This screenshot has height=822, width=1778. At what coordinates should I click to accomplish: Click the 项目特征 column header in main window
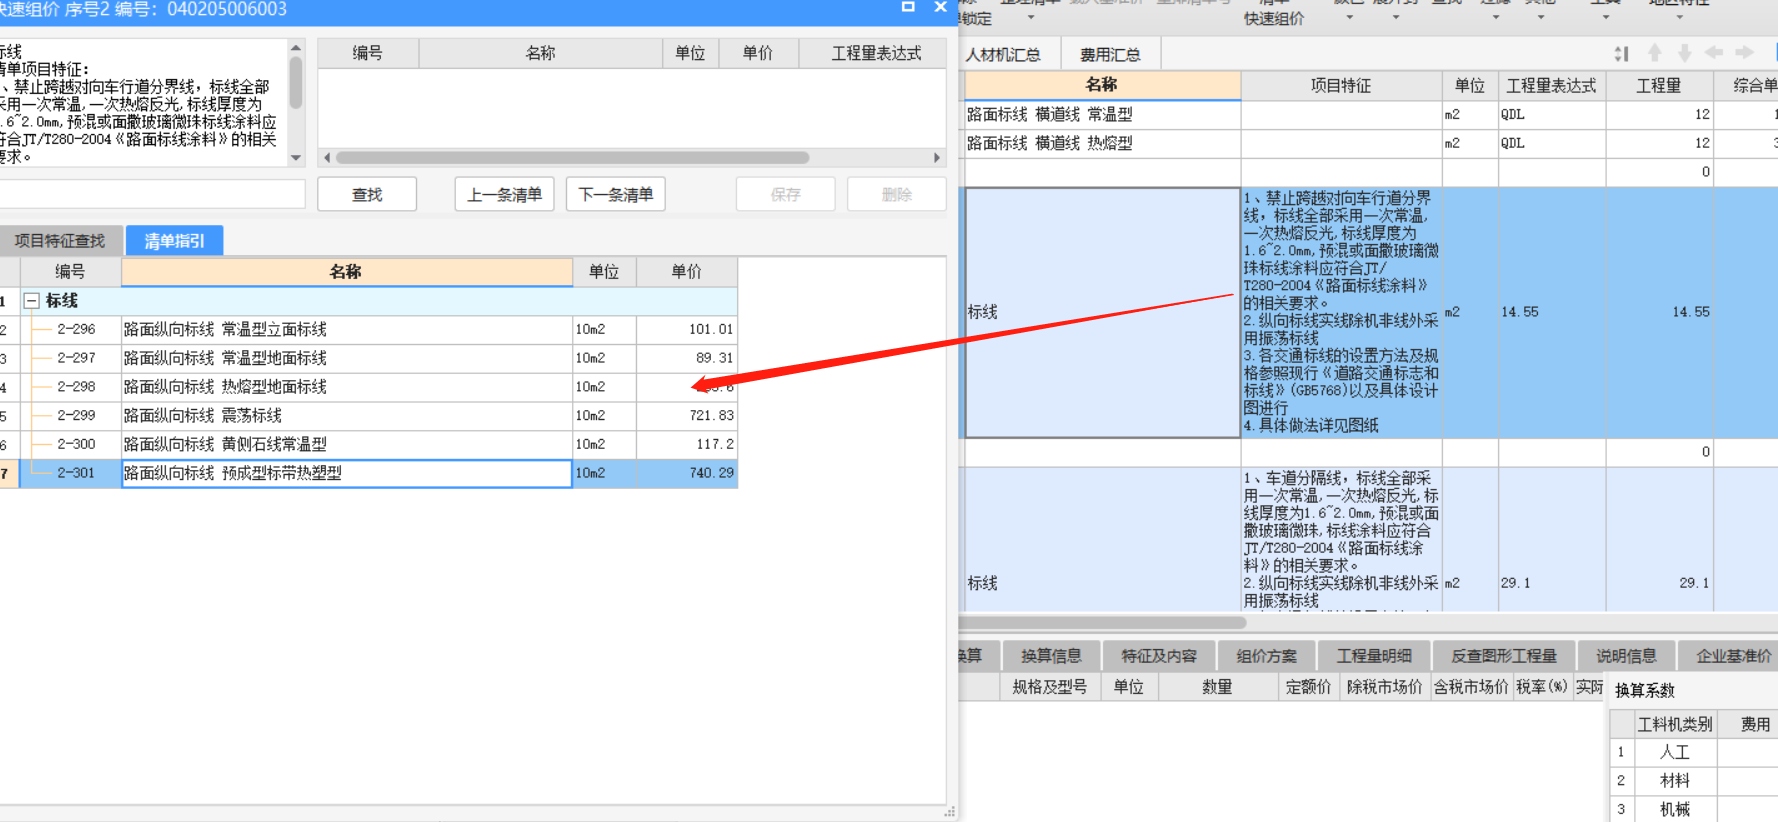click(1341, 86)
